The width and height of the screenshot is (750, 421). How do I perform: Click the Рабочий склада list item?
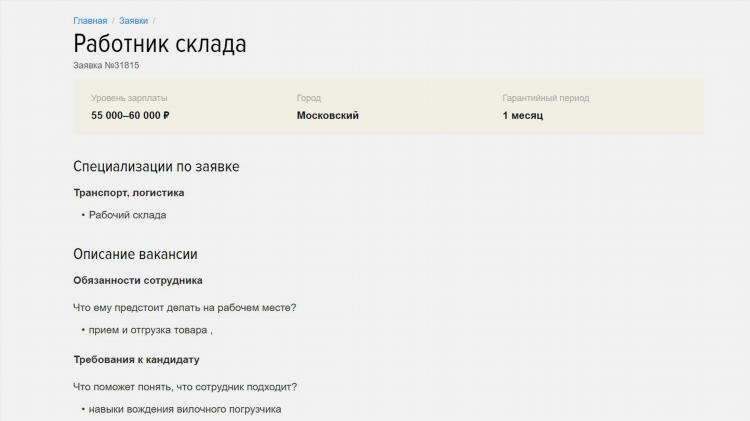coord(127,215)
